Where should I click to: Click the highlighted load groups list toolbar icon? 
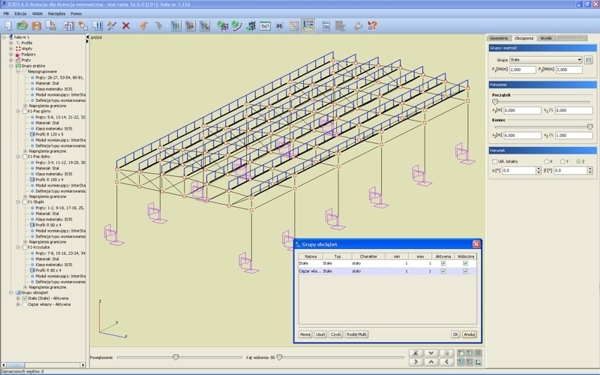click(308, 26)
